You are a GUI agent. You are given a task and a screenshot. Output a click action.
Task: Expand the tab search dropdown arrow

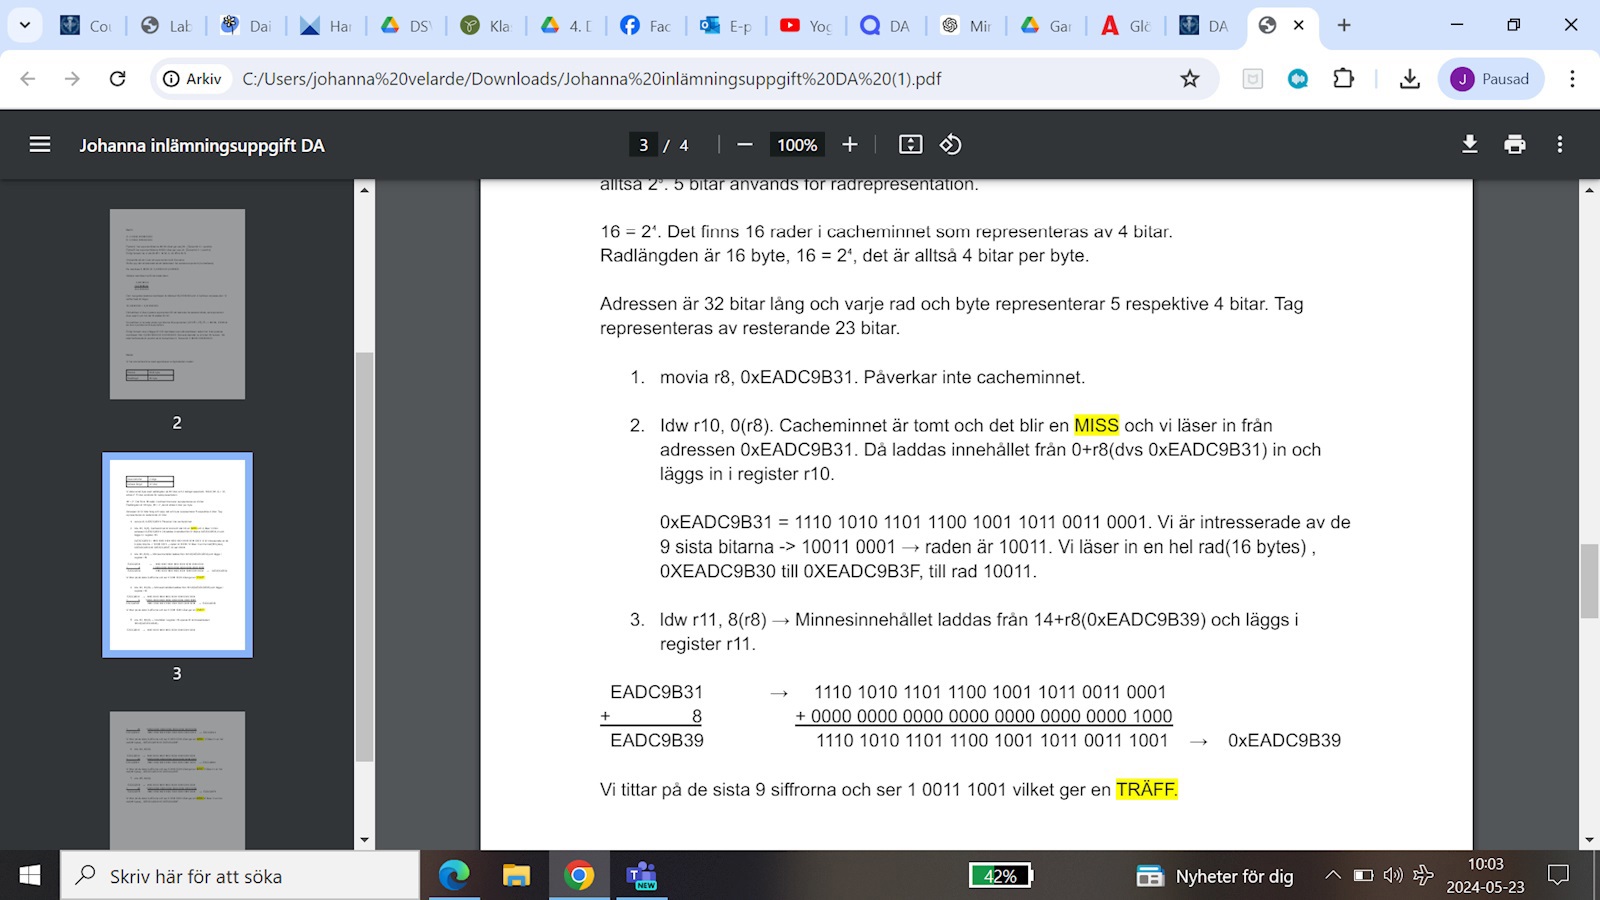[25, 25]
